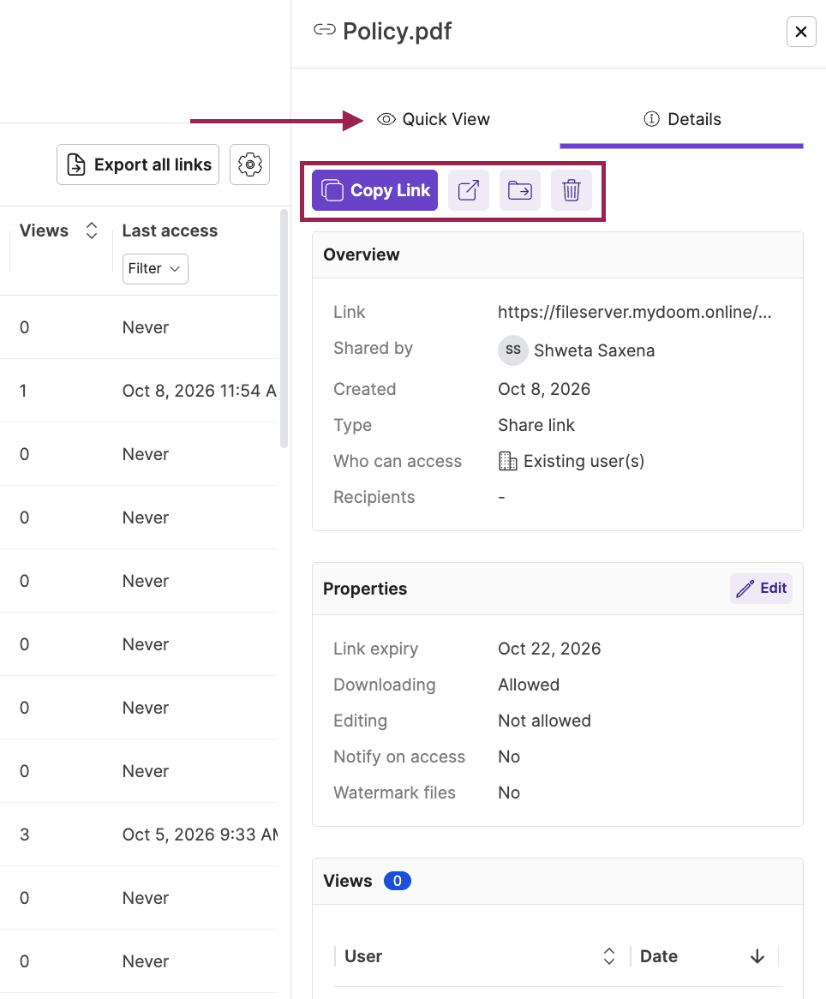Click the Views column header label
Image resolution: width=826 pixels, height=999 pixels.
point(44,231)
